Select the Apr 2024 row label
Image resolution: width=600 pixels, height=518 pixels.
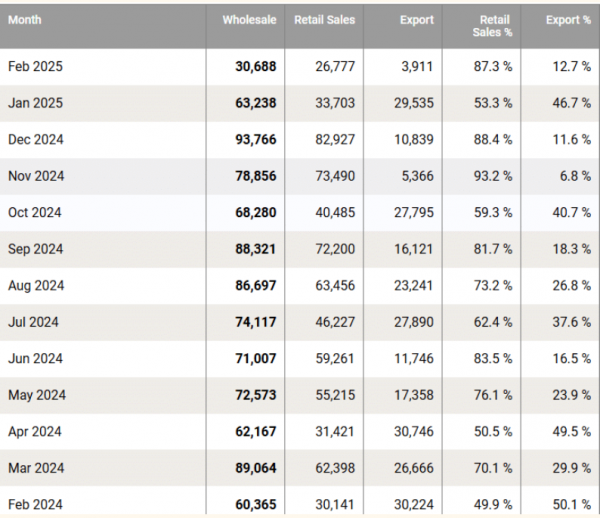35,431
